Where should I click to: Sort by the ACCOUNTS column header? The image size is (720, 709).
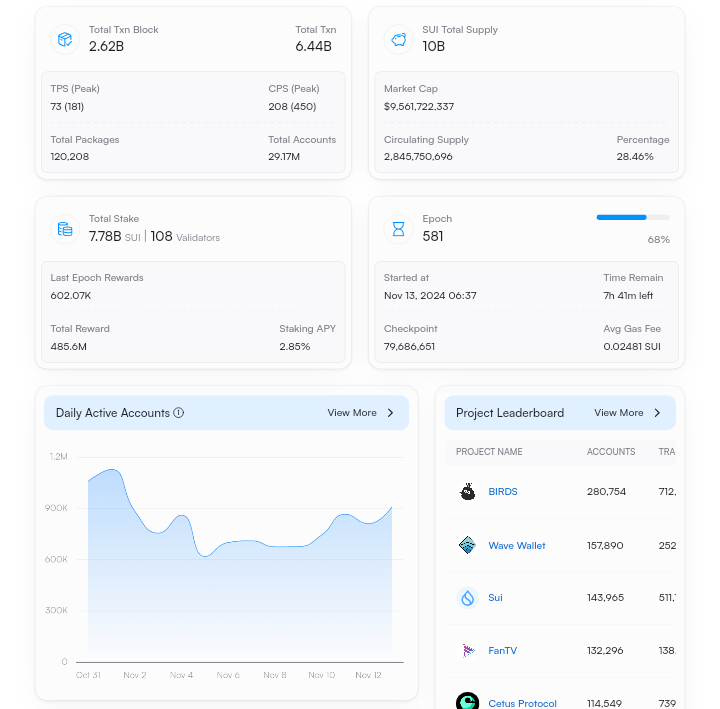click(x=611, y=451)
